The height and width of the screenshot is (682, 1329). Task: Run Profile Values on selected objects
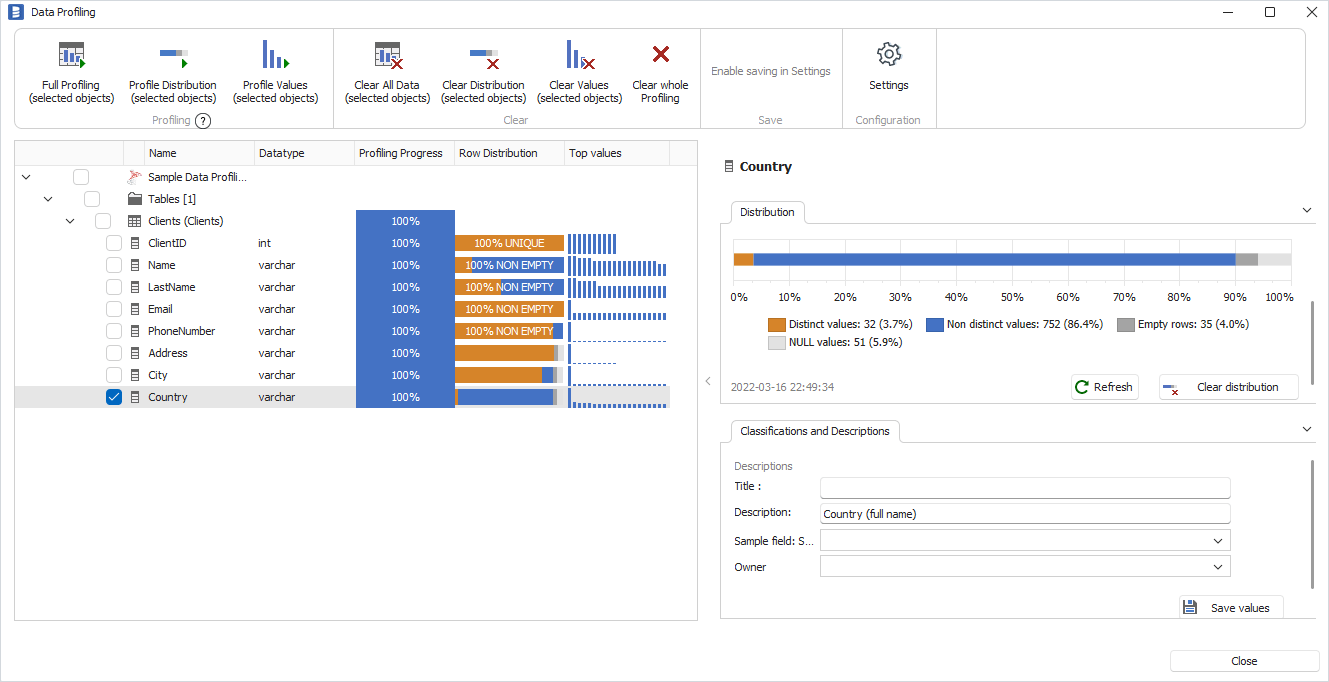[275, 70]
